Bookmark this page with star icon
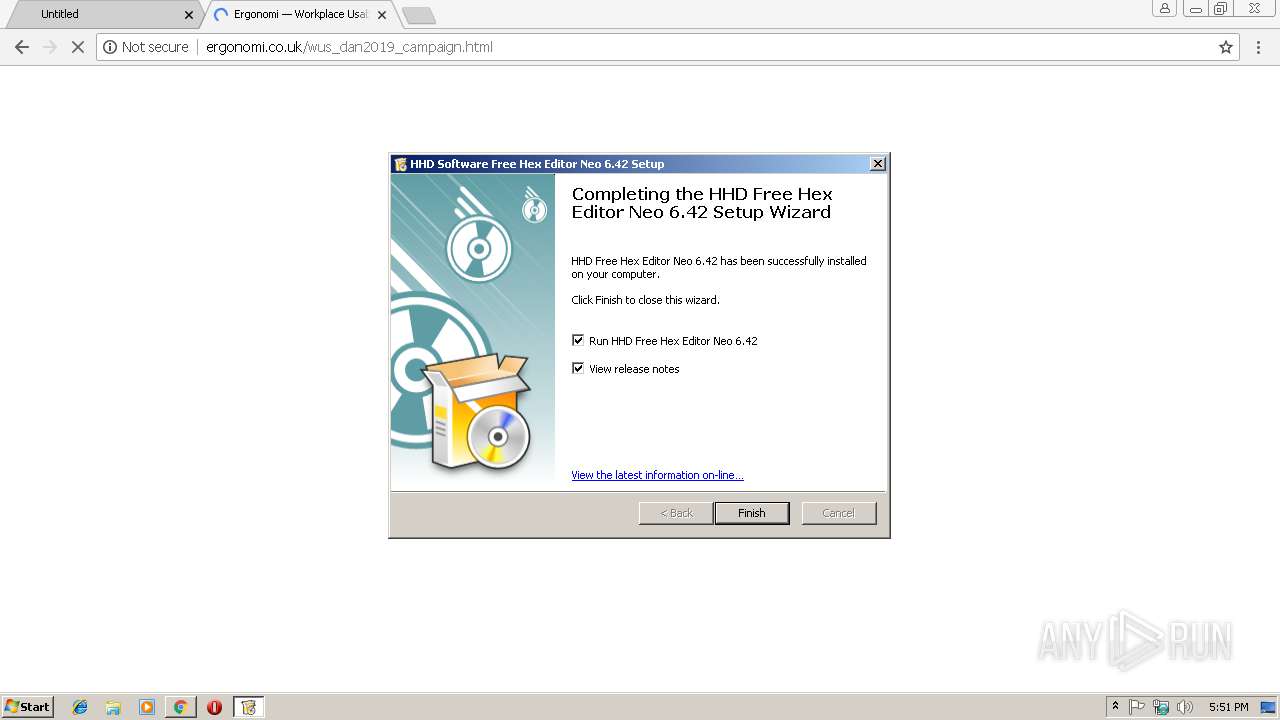Image resolution: width=1280 pixels, height=720 pixels. 1226,47
